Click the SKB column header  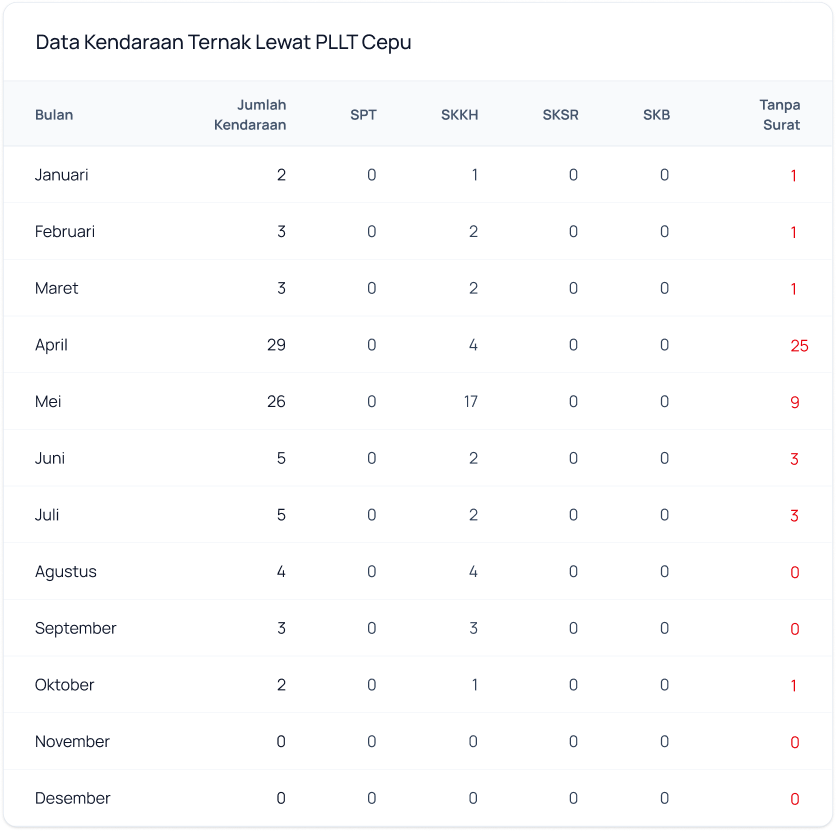tap(656, 114)
